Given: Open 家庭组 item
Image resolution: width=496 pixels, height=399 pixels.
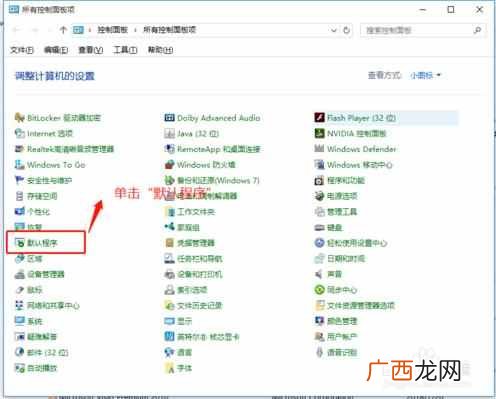Looking at the screenshot, I should click(182, 227).
